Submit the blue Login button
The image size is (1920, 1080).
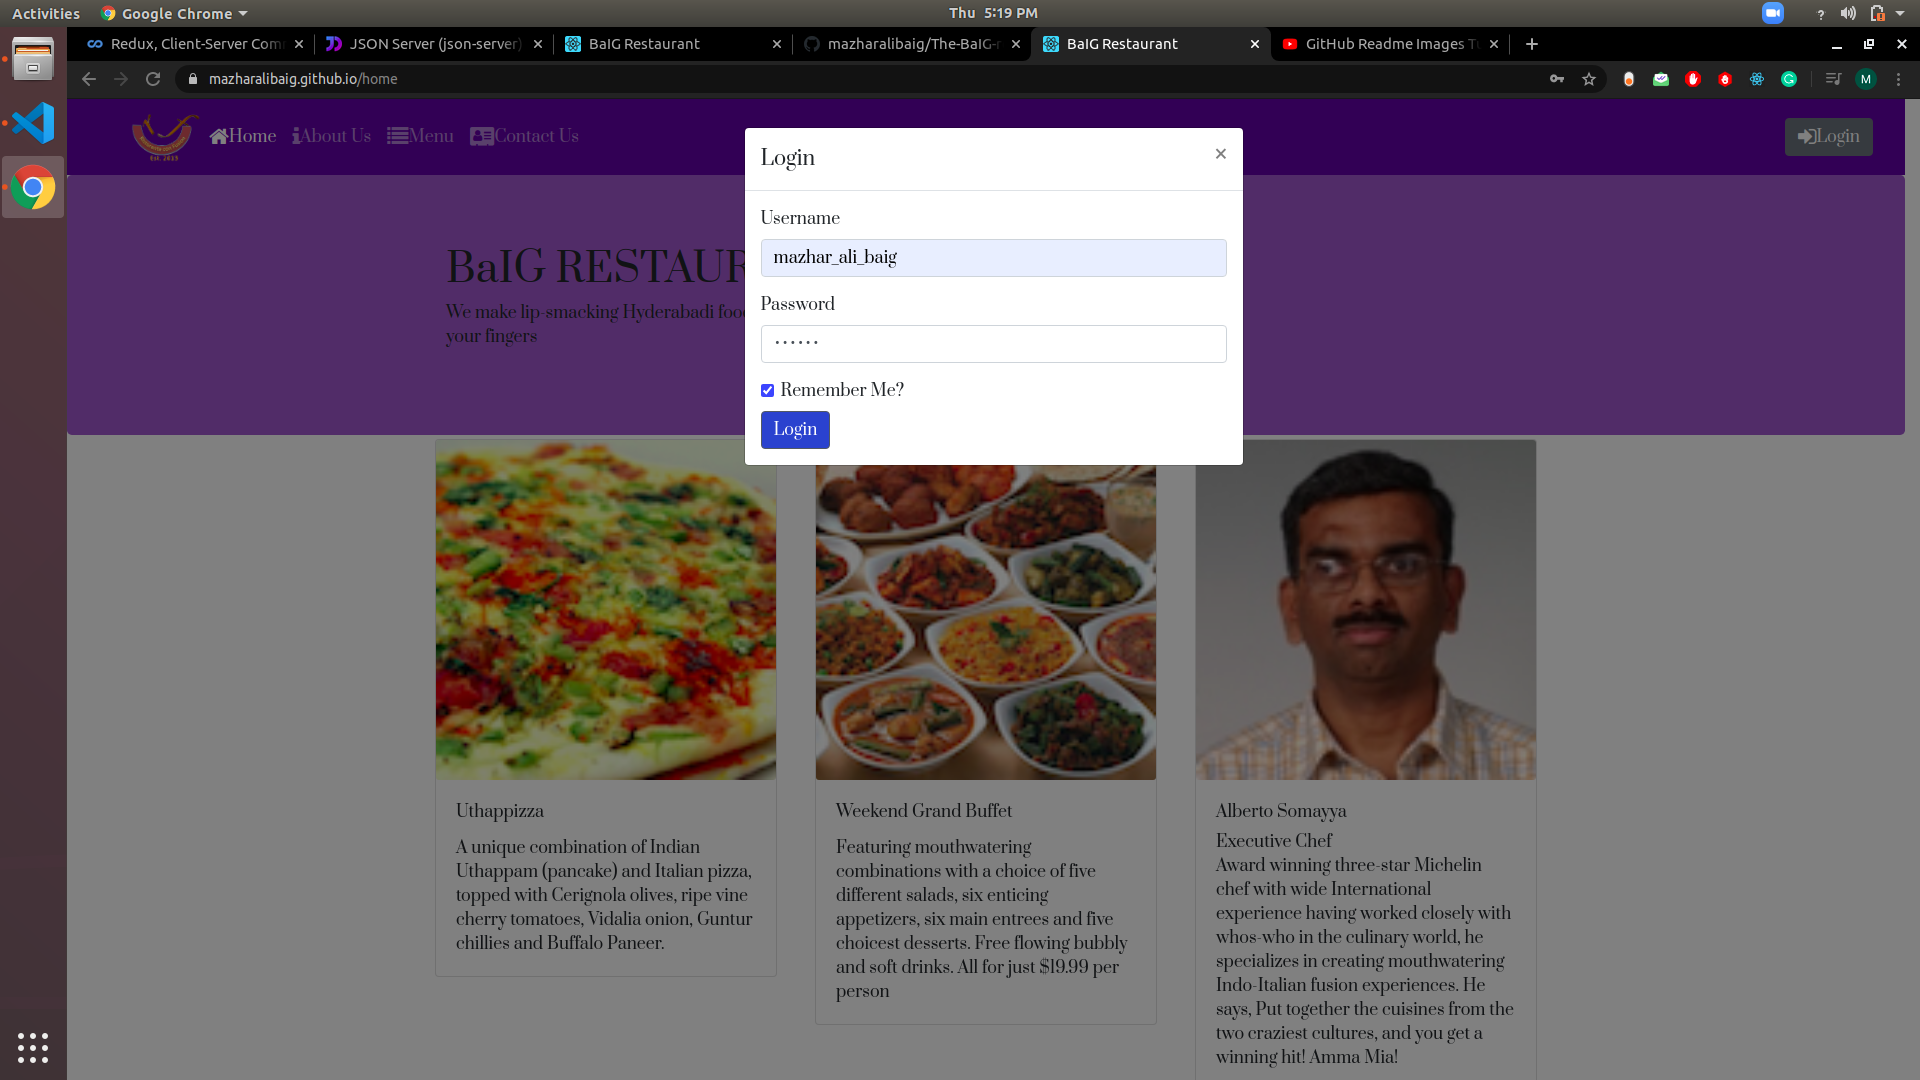795,430
